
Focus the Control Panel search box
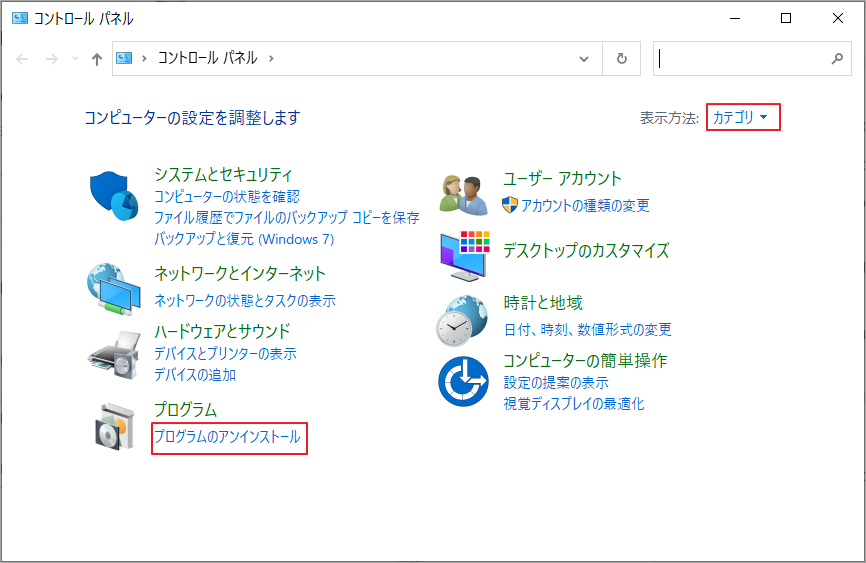pyautogui.click(x=752, y=58)
